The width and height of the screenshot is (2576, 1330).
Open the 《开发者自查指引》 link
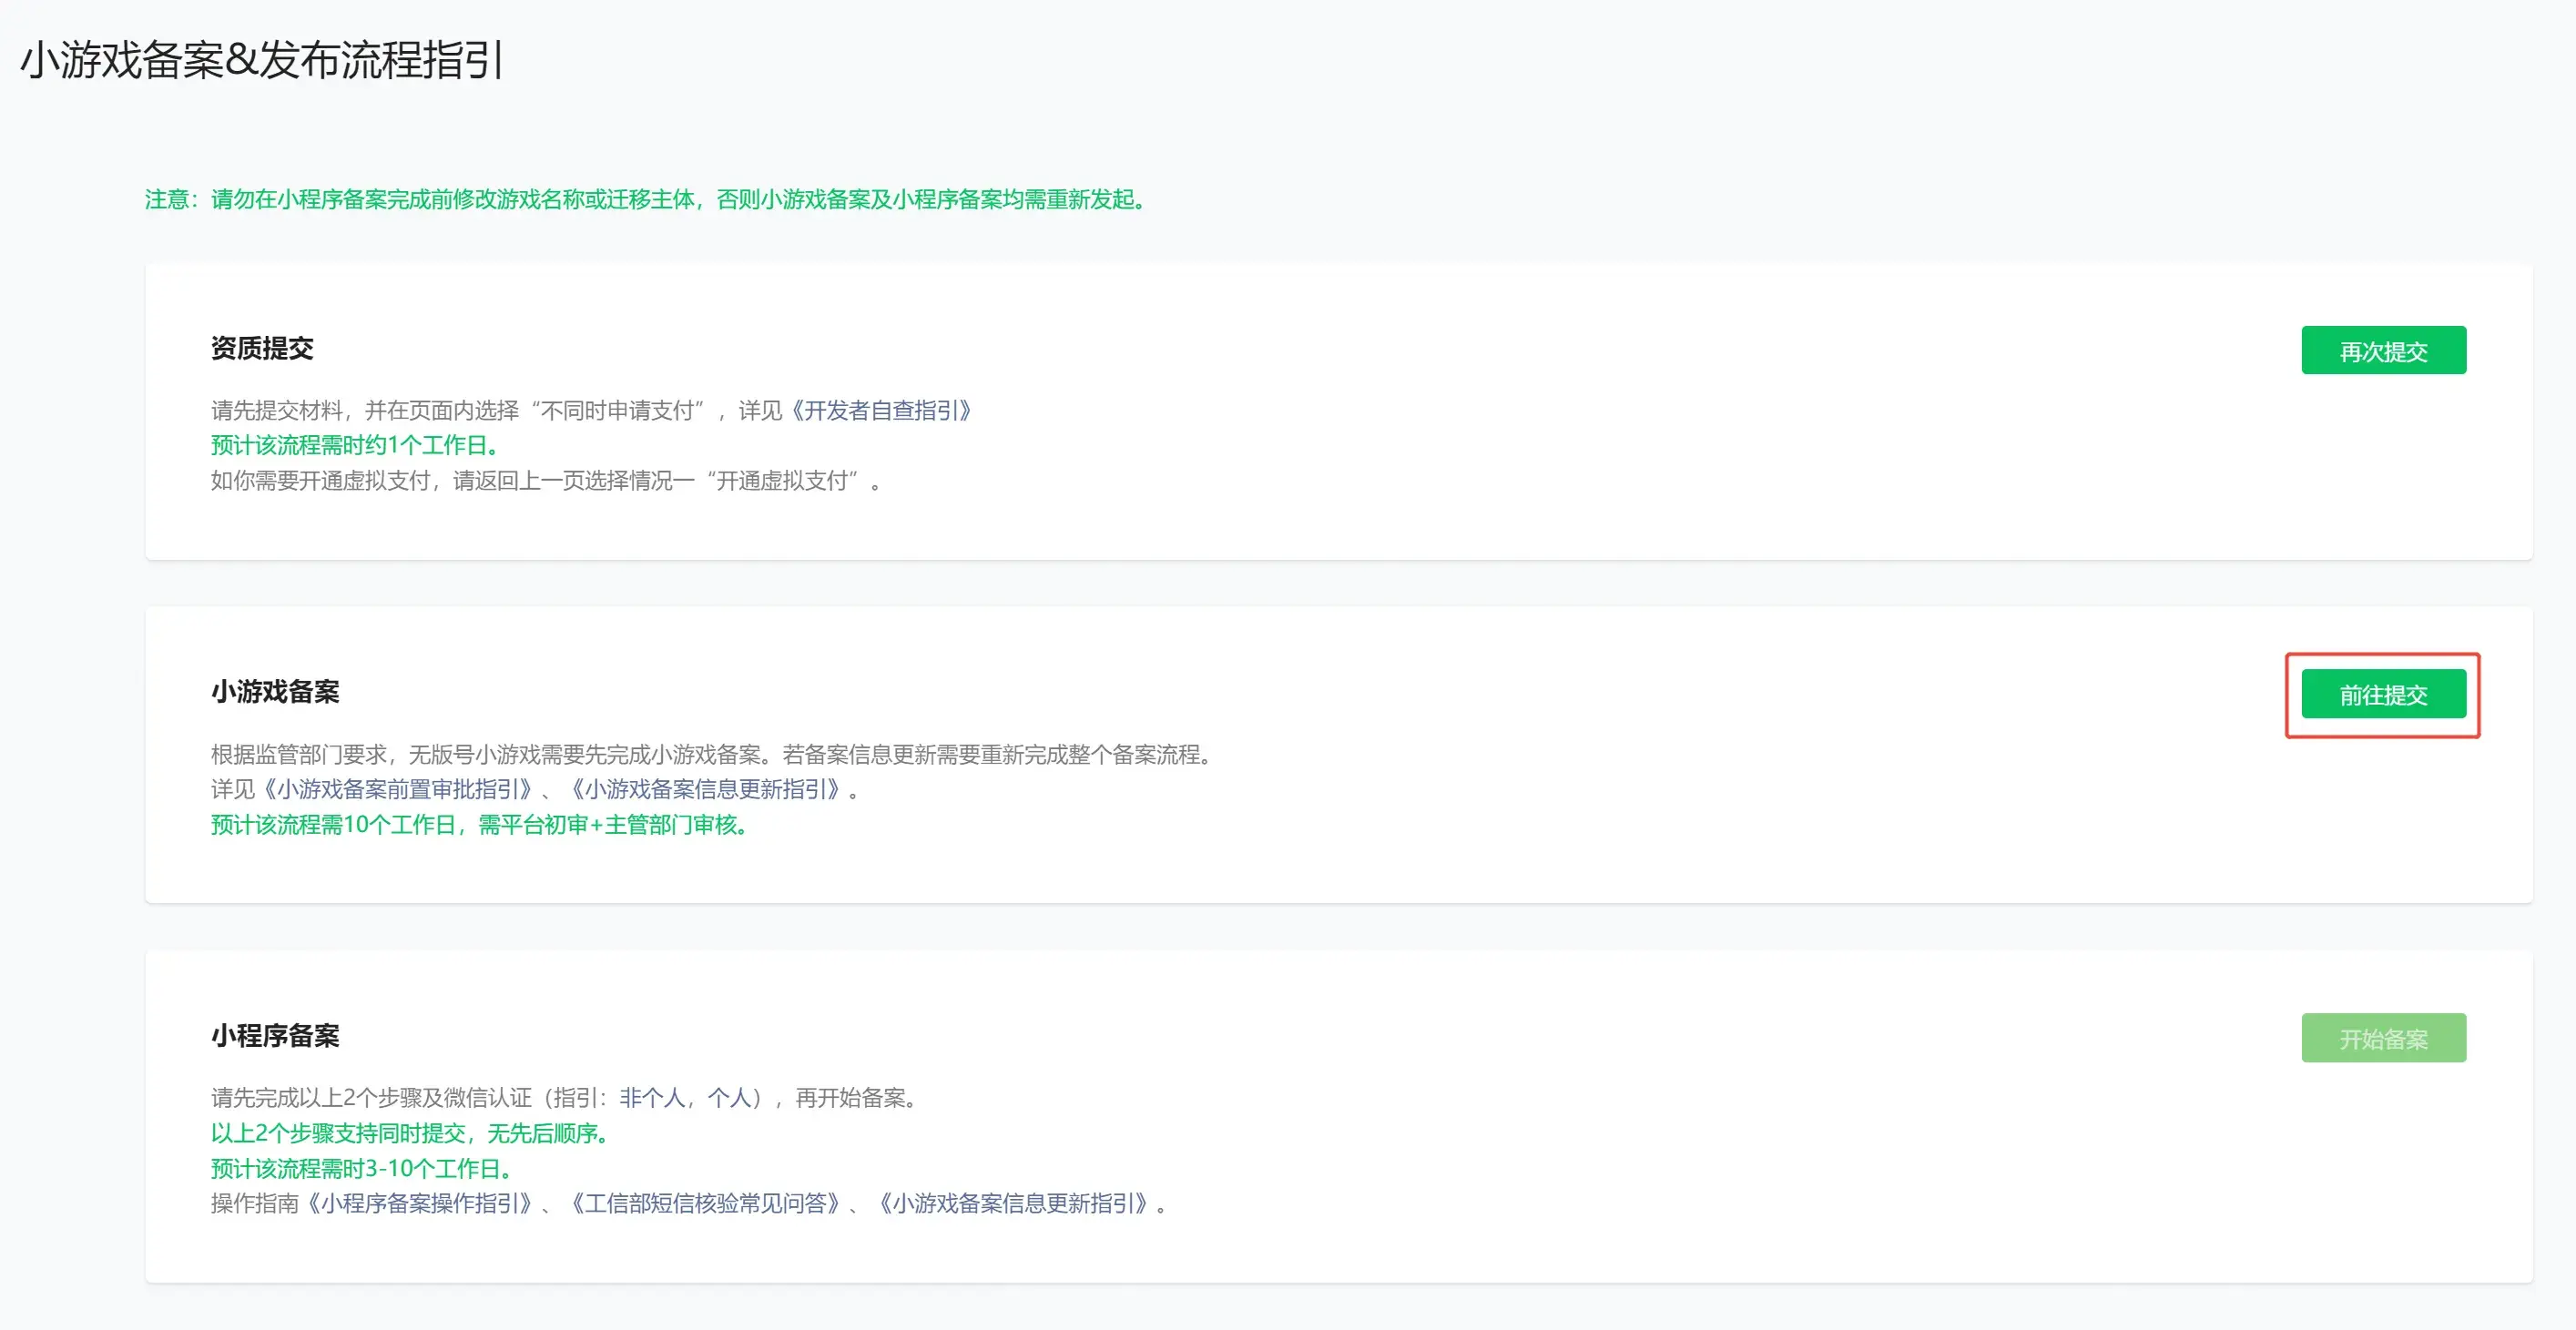click(881, 410)
